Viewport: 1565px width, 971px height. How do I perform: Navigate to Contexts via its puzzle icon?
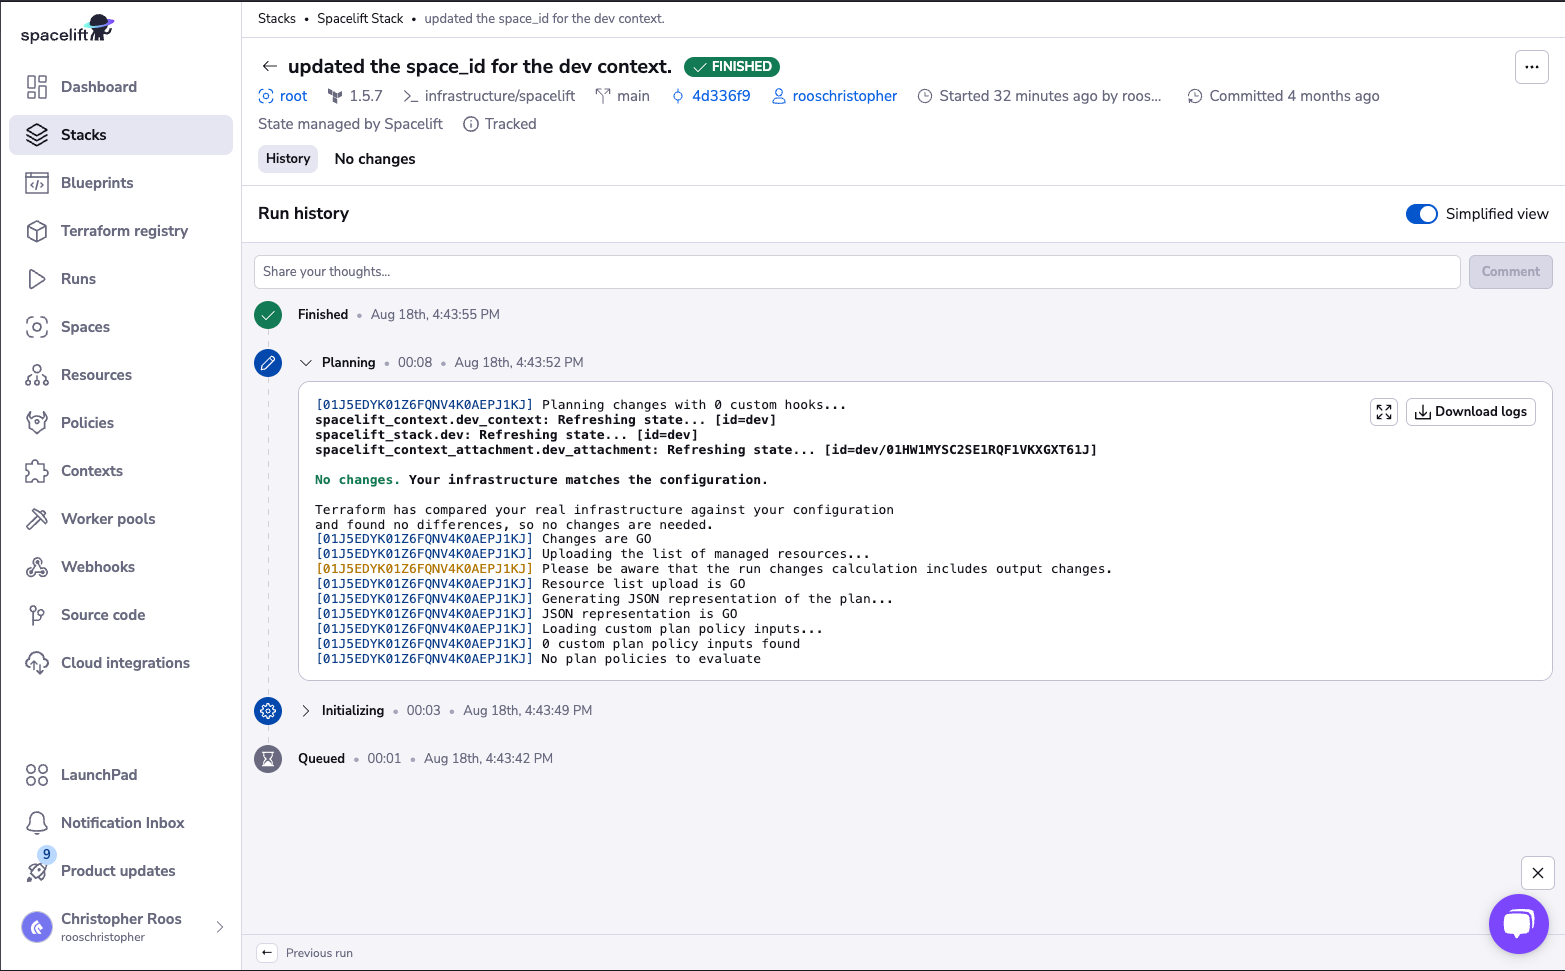point(37,471)
